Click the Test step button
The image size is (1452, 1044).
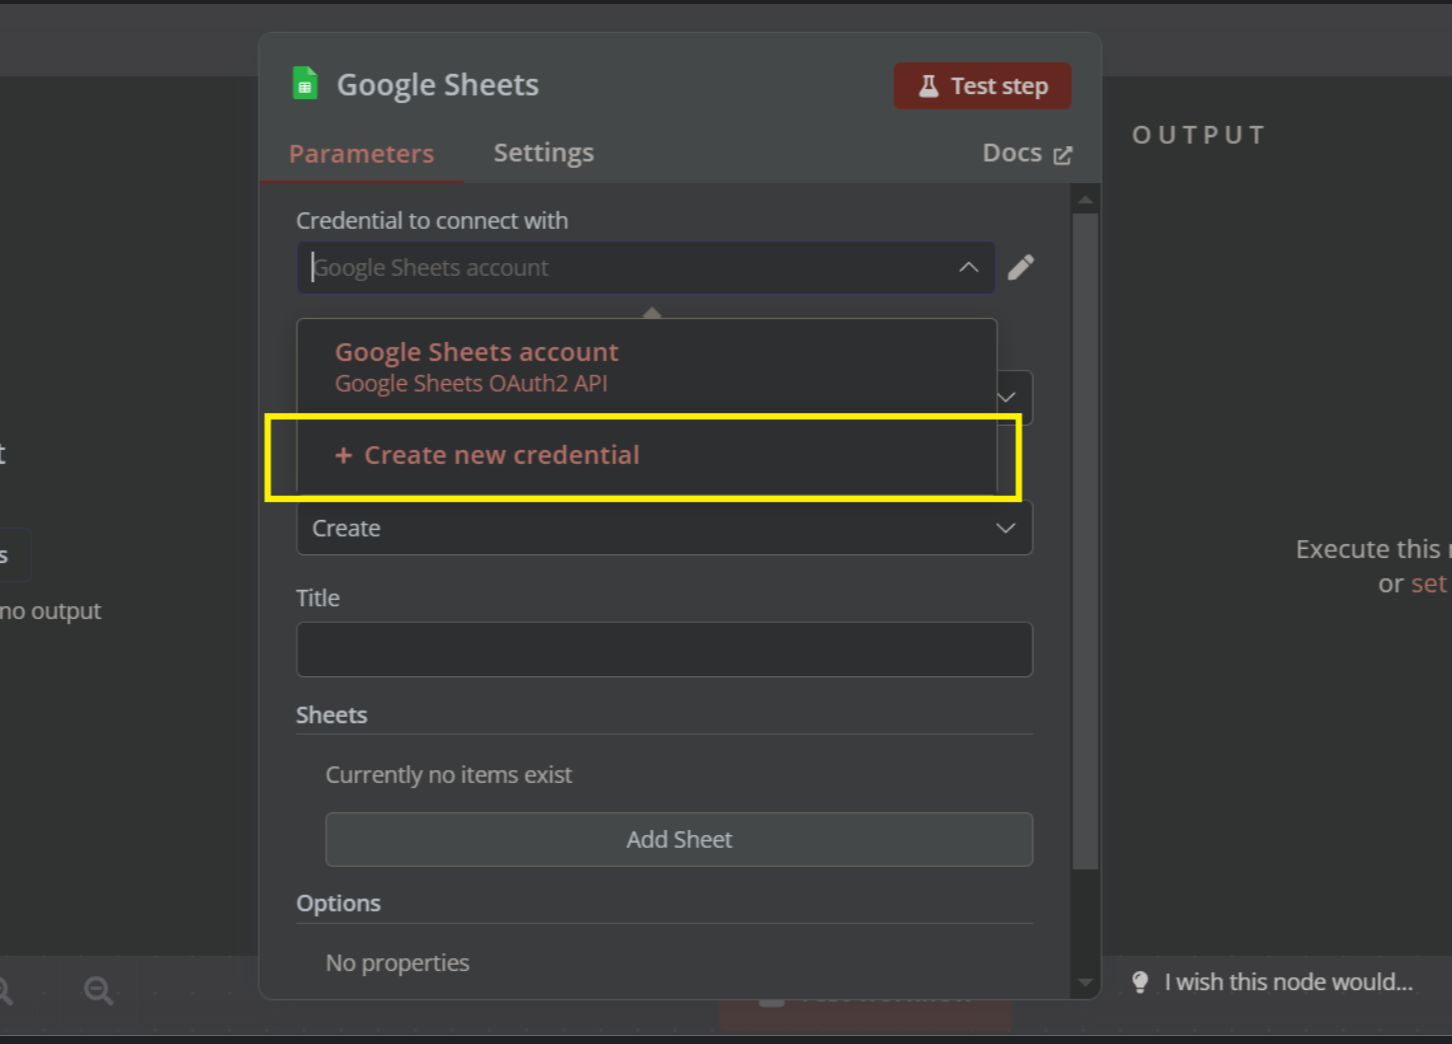982,86
